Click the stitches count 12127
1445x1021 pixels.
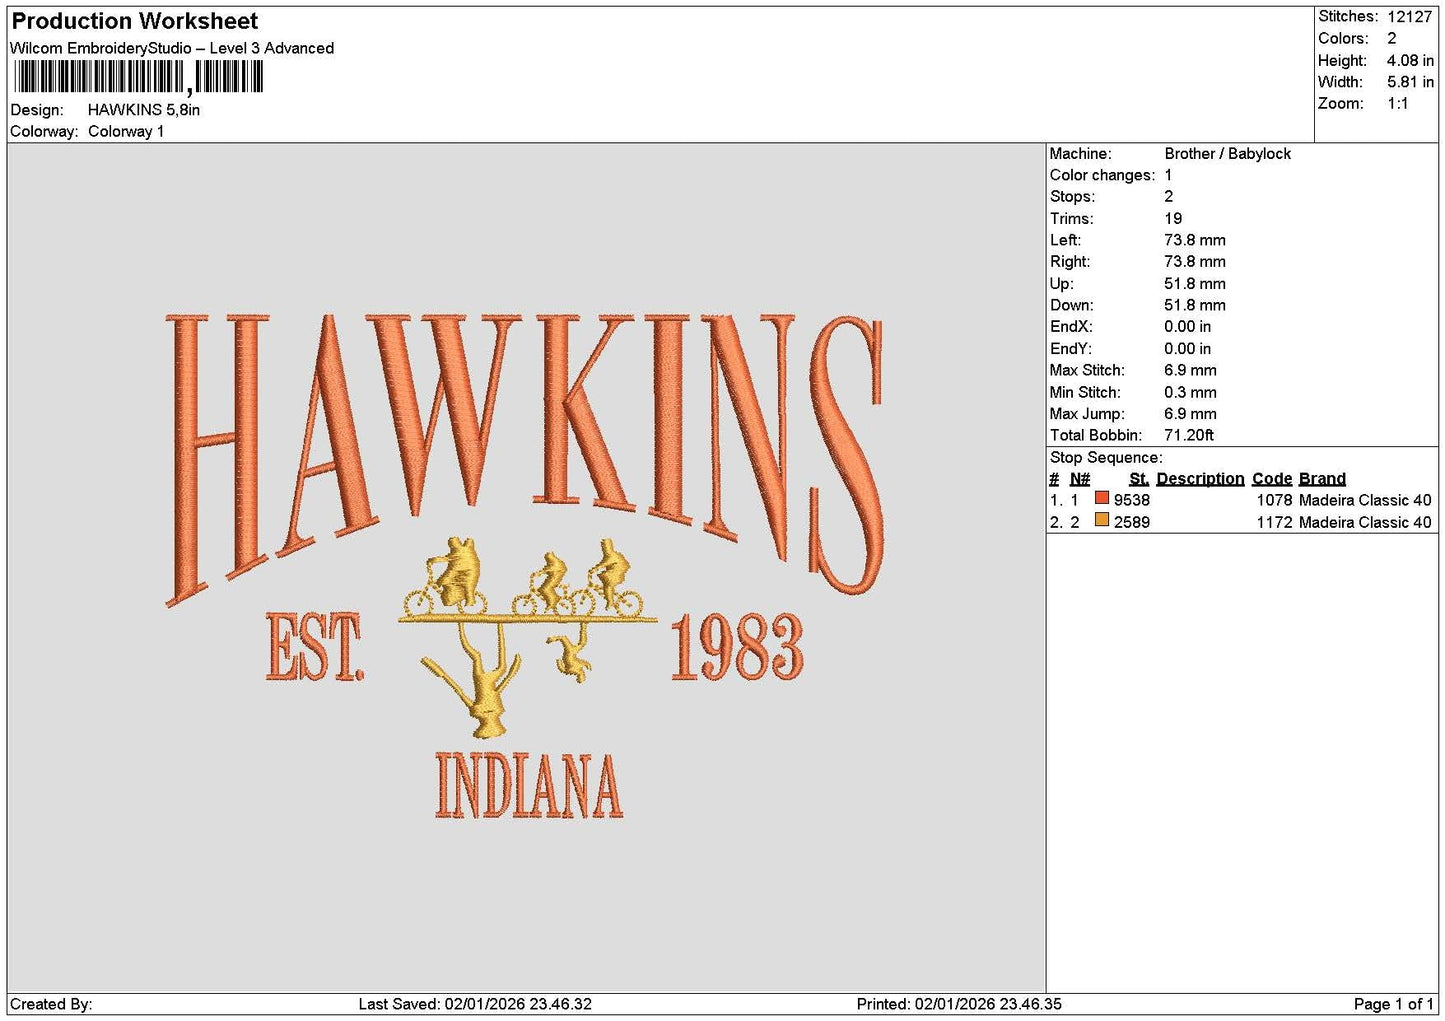(1410, 16)
